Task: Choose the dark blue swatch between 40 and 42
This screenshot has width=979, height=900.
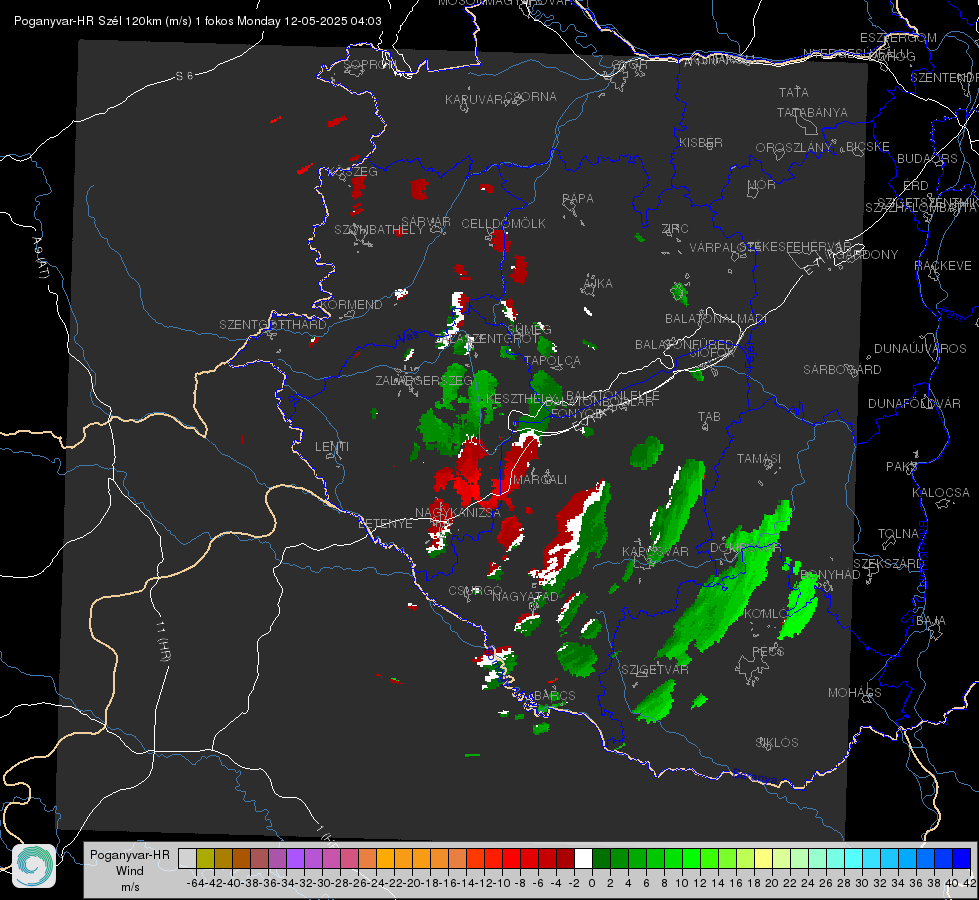Action: (962, 859)
